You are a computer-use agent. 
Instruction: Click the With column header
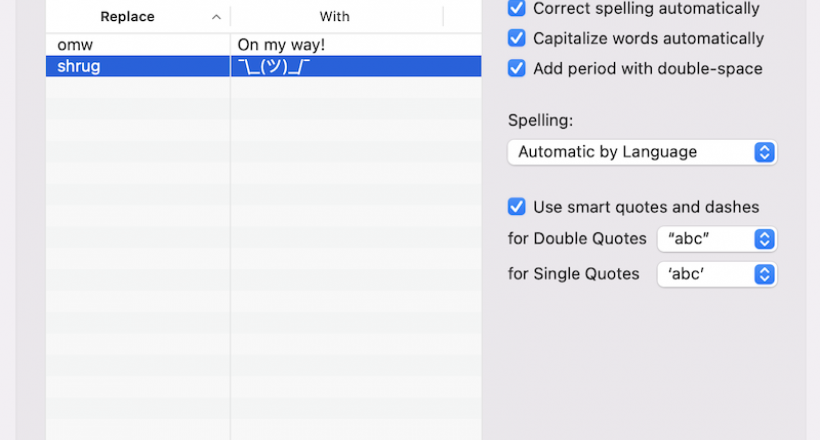click(334, 17)
